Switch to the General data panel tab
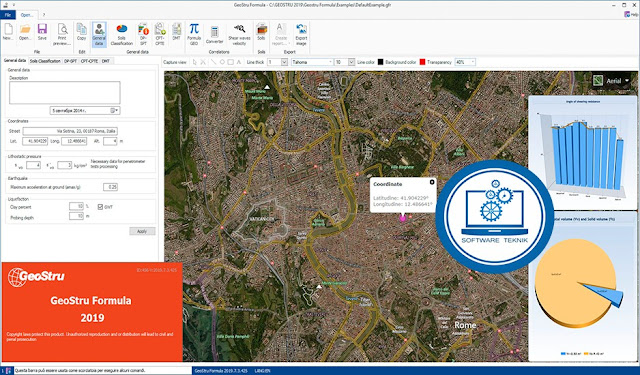Viewport: 640px width, 375px height. coord(15,60)
